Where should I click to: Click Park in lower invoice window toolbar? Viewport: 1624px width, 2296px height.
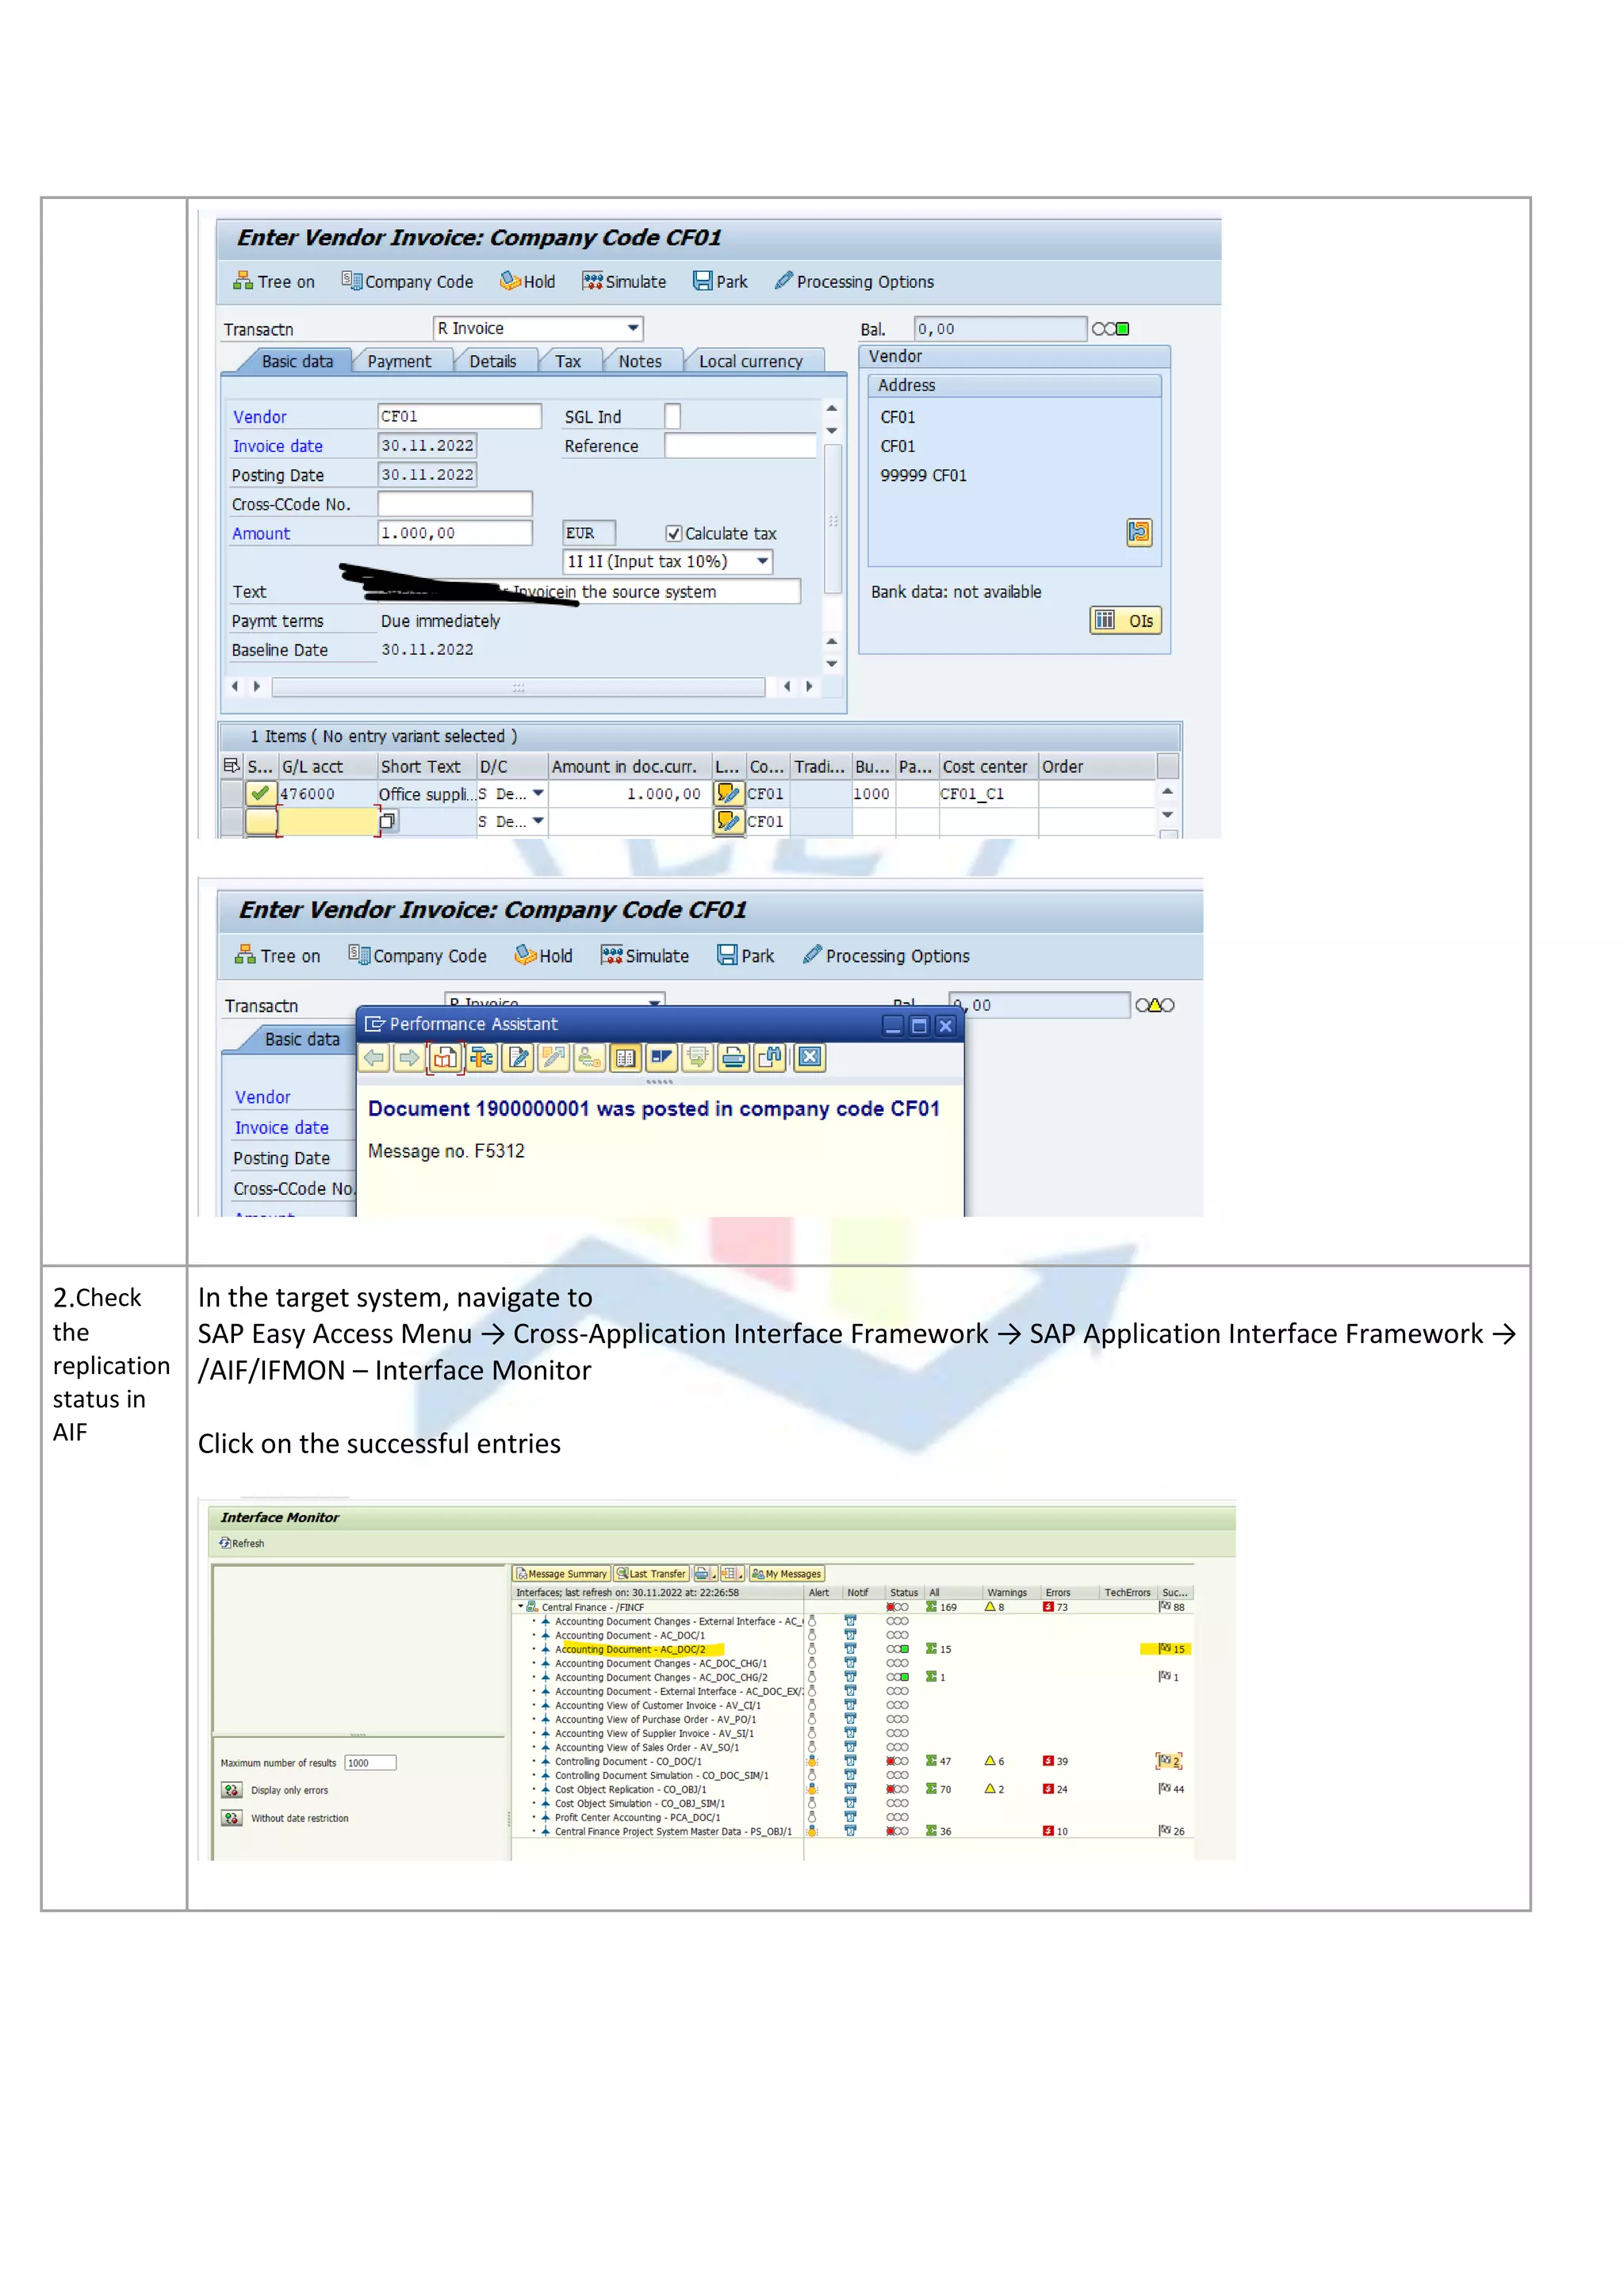click(746, 955)
